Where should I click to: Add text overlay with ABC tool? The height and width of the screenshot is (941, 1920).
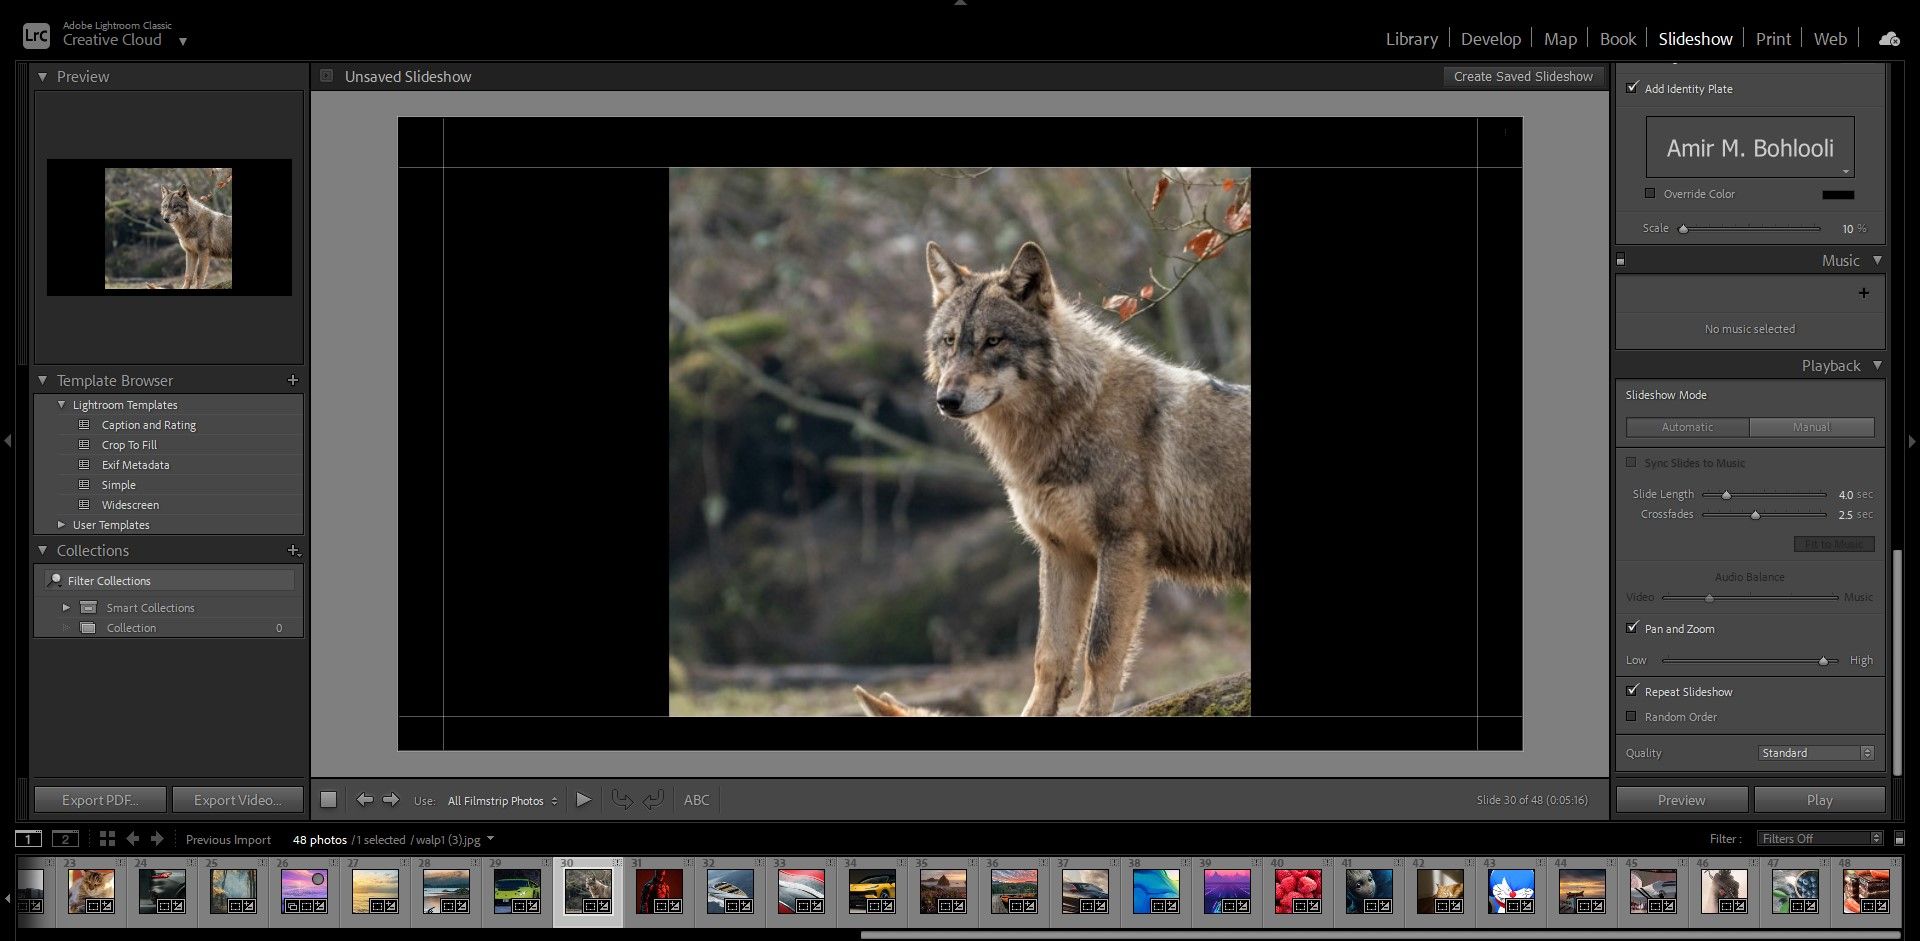pos(697,800)
